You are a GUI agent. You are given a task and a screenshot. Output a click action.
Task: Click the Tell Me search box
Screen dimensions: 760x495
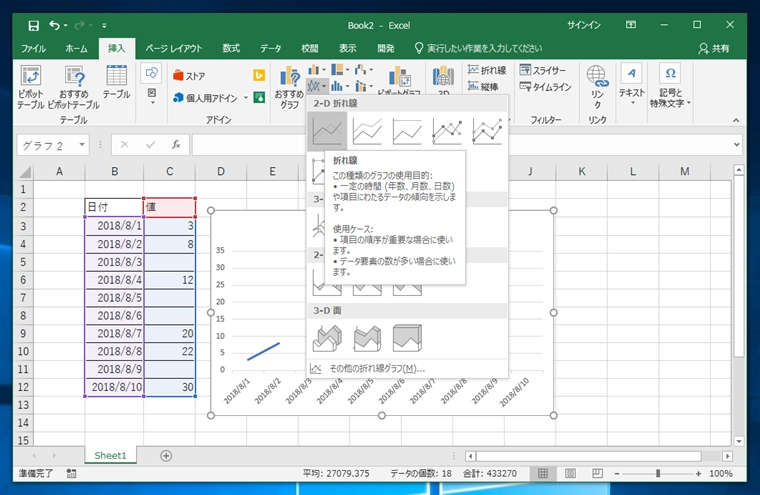point(479,48)
